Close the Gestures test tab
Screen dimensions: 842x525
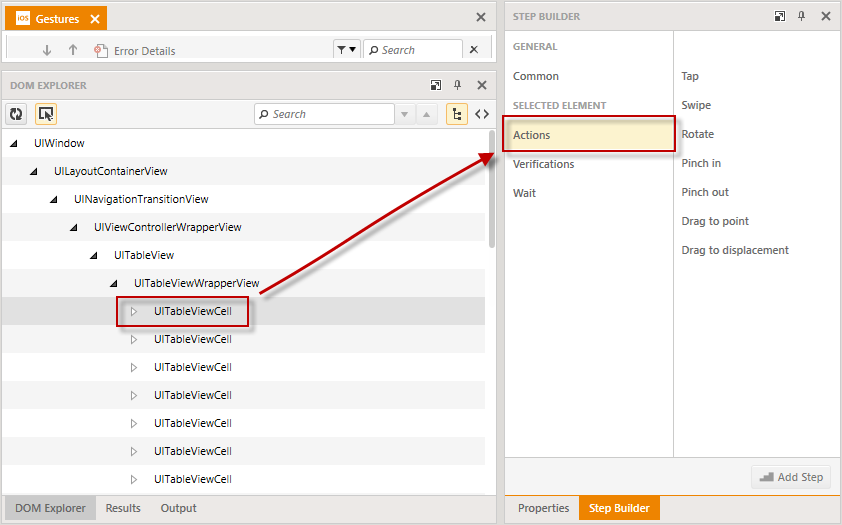tap(95, 19)
